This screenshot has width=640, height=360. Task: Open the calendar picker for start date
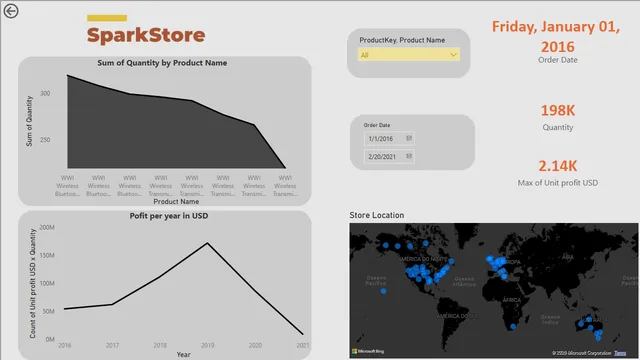point(409,138)
